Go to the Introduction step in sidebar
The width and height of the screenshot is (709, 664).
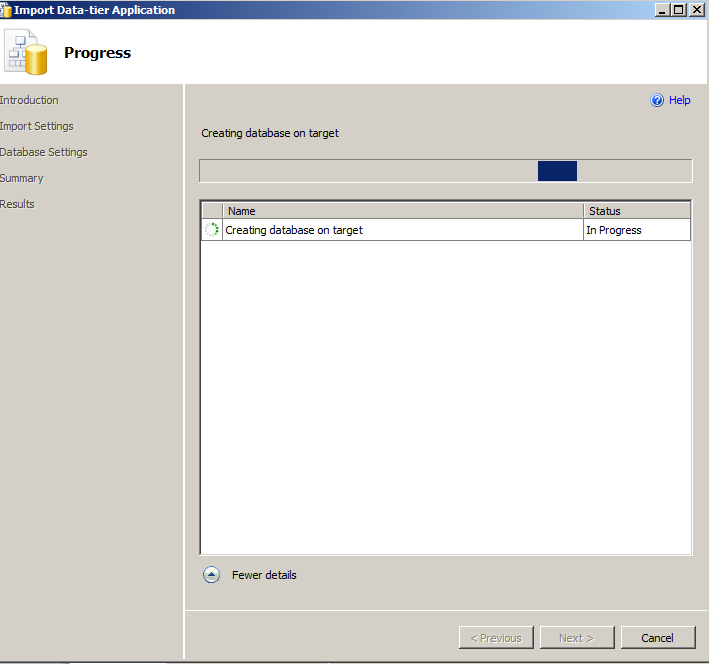click(29, 100)
